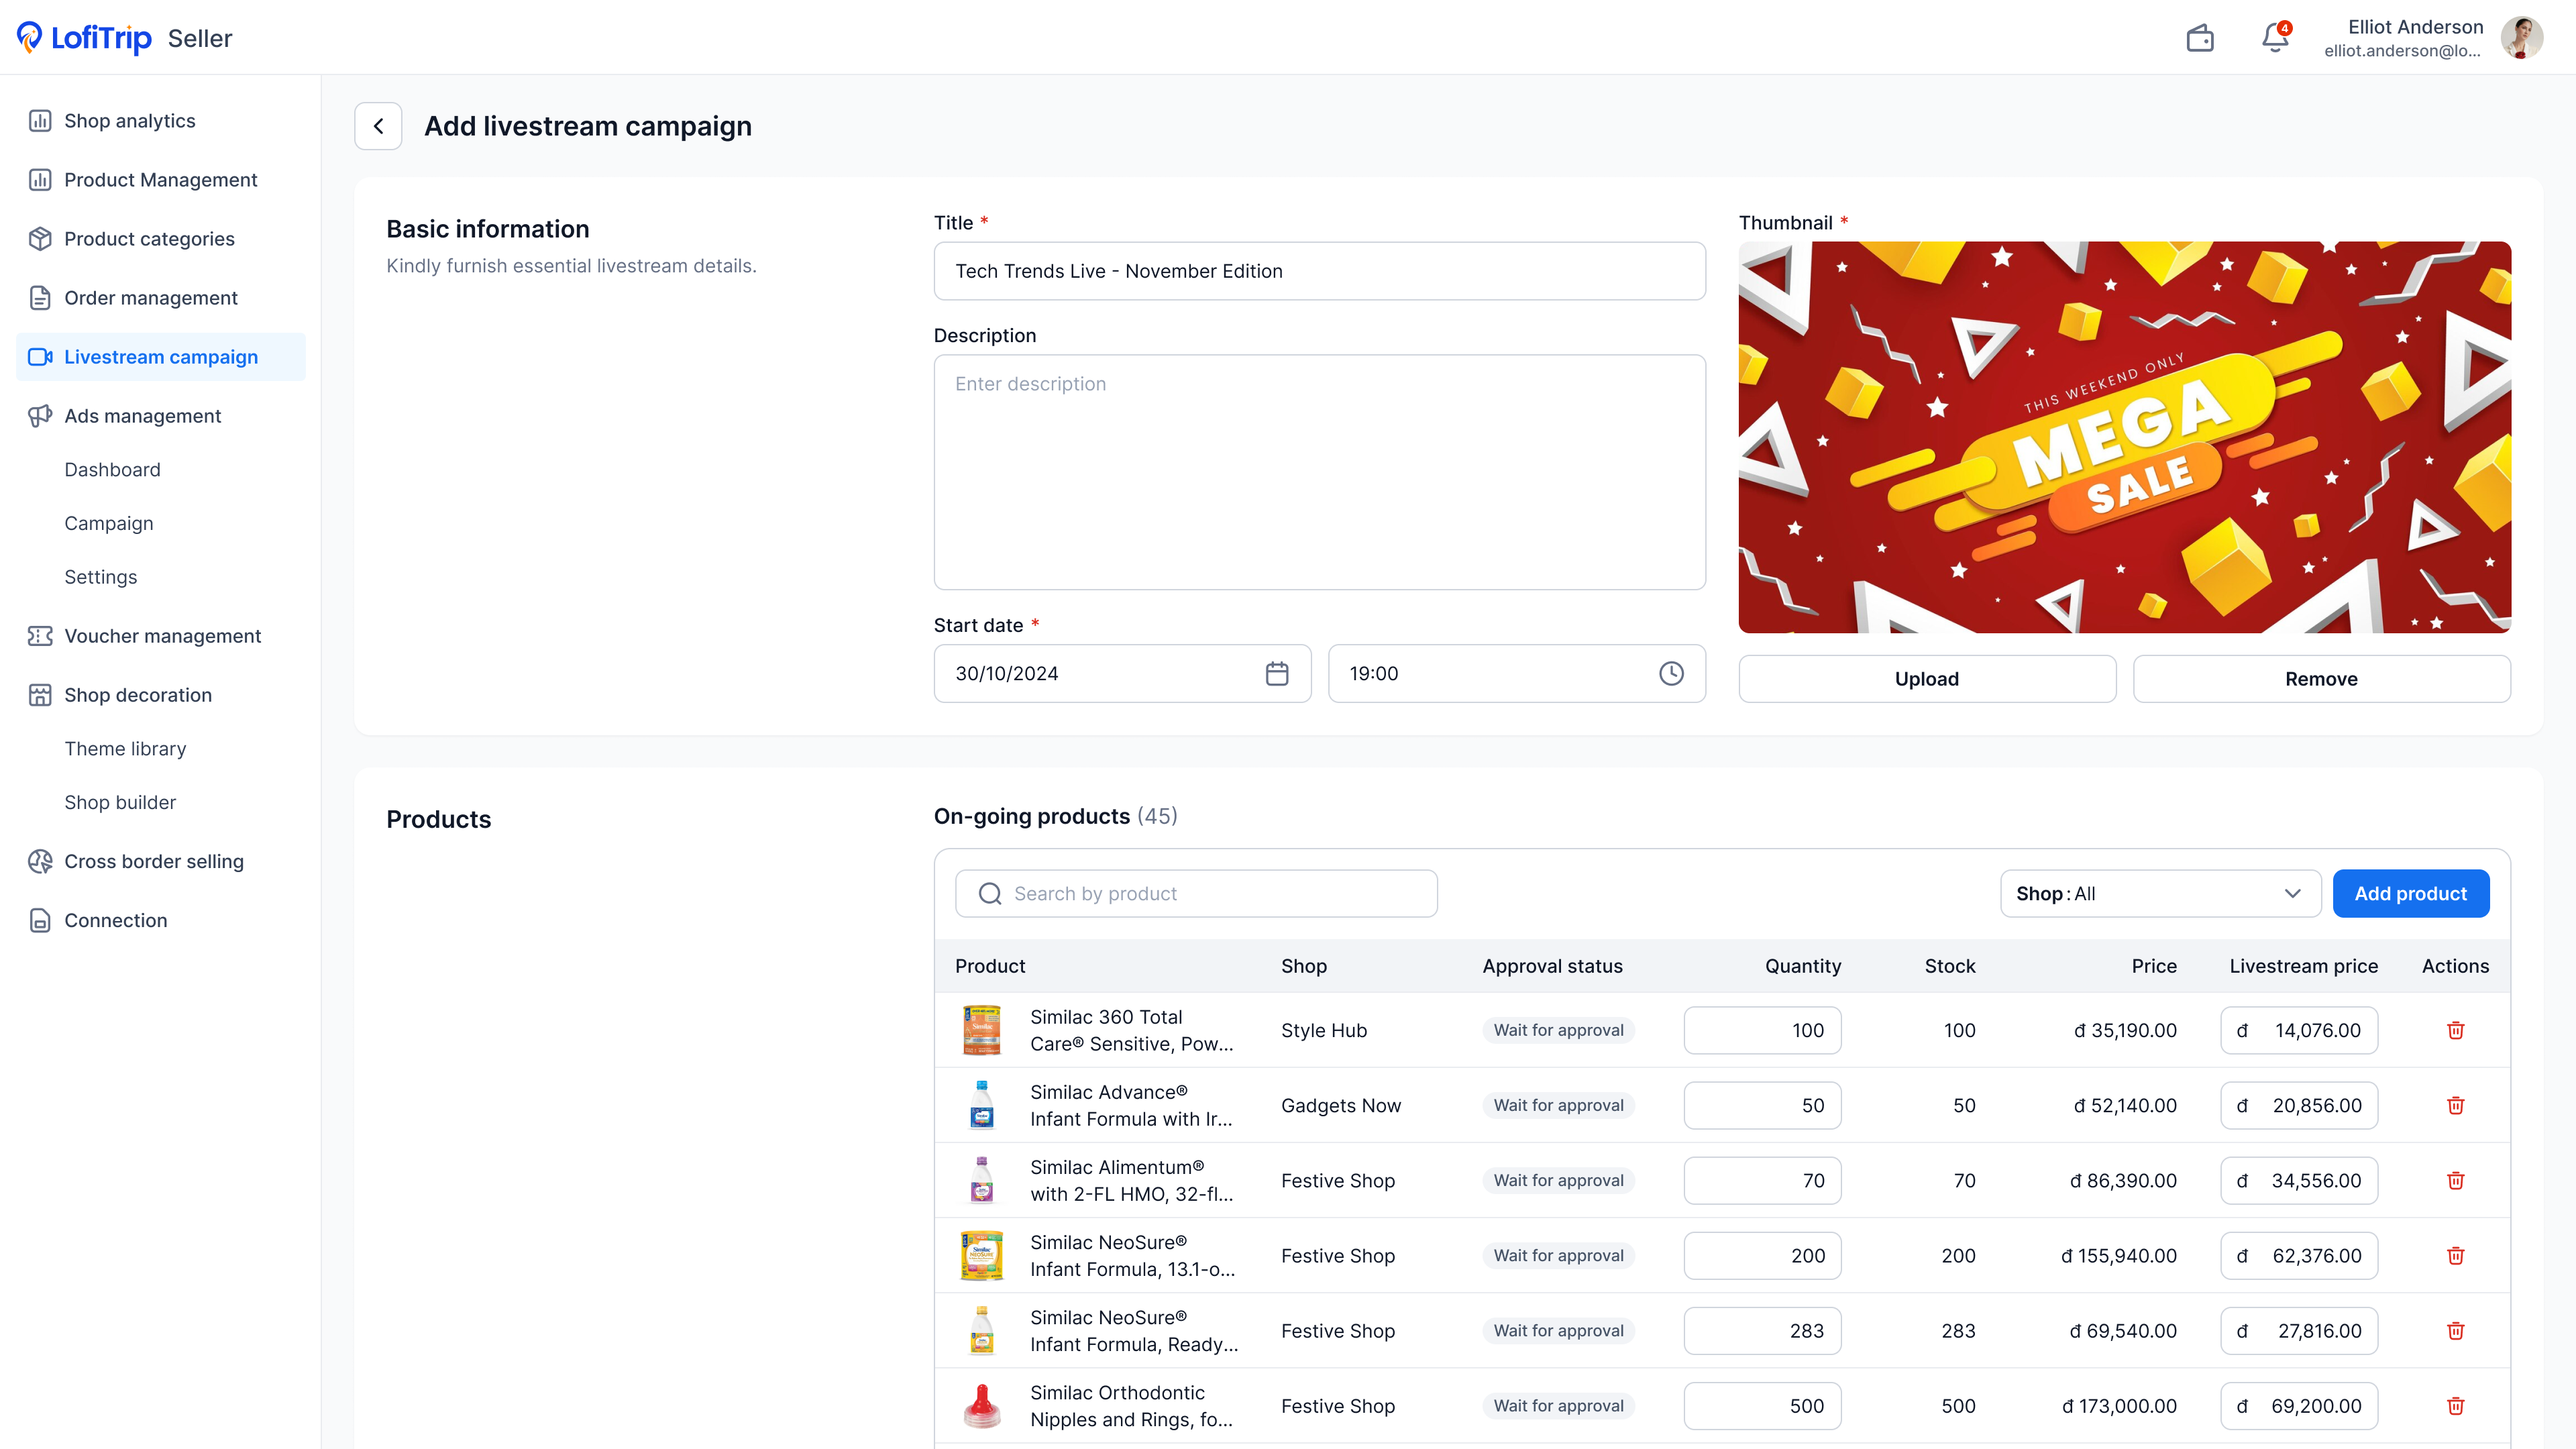The width and height of the screenshot is (2576, 1449).
Task: Expand the Shop: All dropdown
Action: 2160,893
